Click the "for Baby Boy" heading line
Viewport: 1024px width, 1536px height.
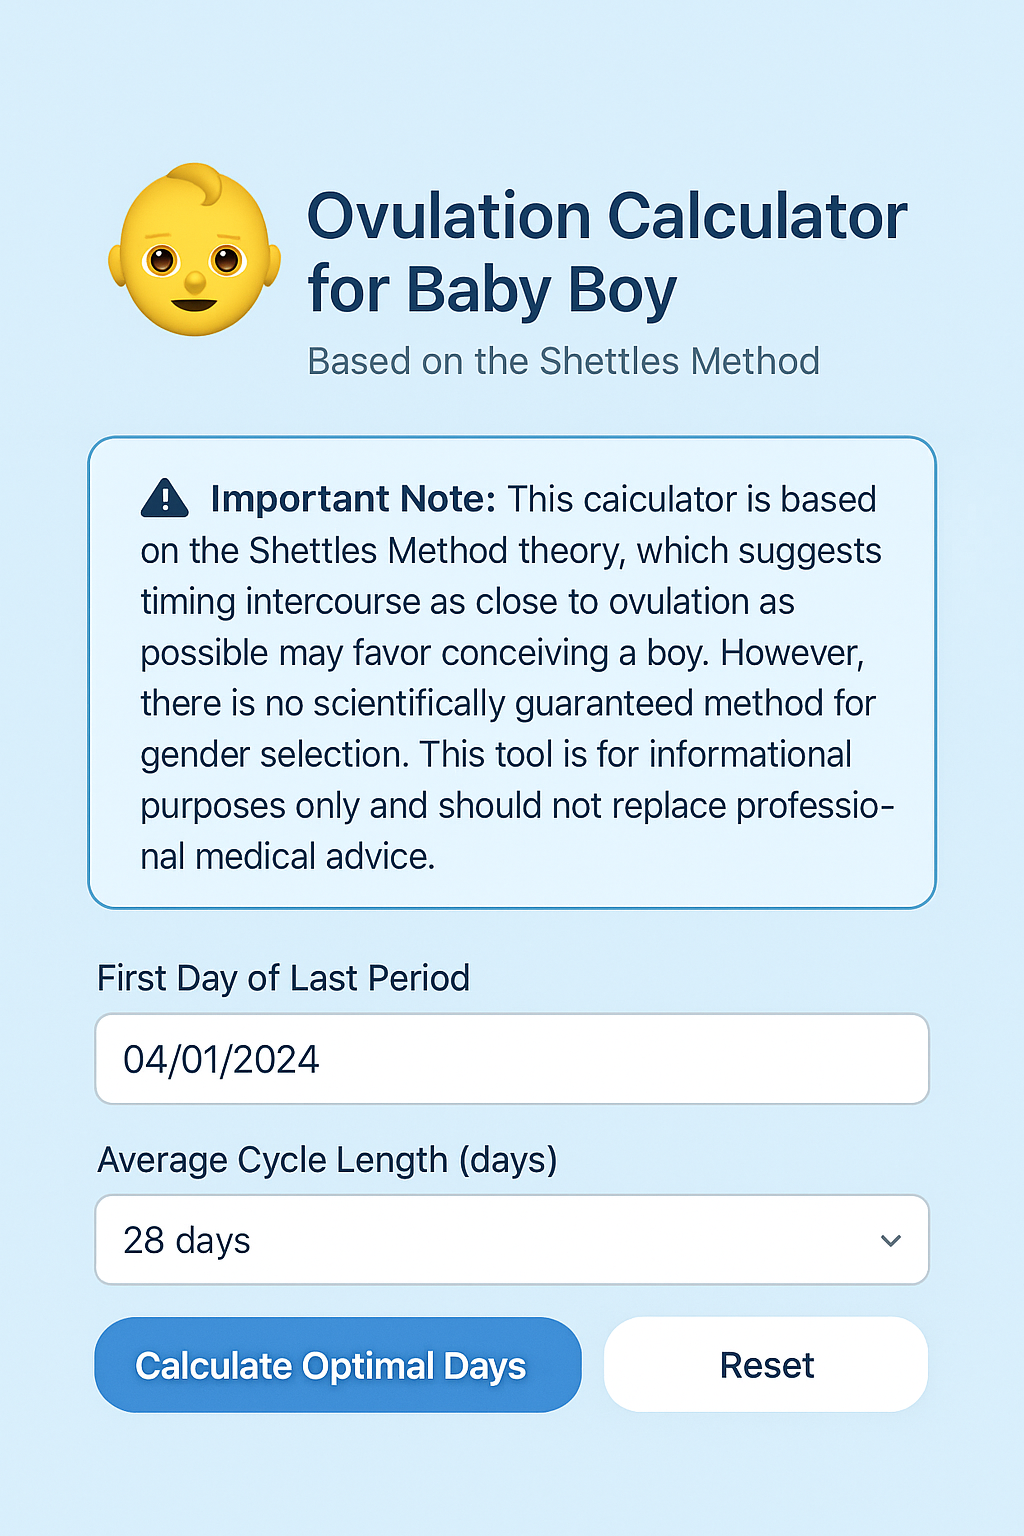click(492, 290)
